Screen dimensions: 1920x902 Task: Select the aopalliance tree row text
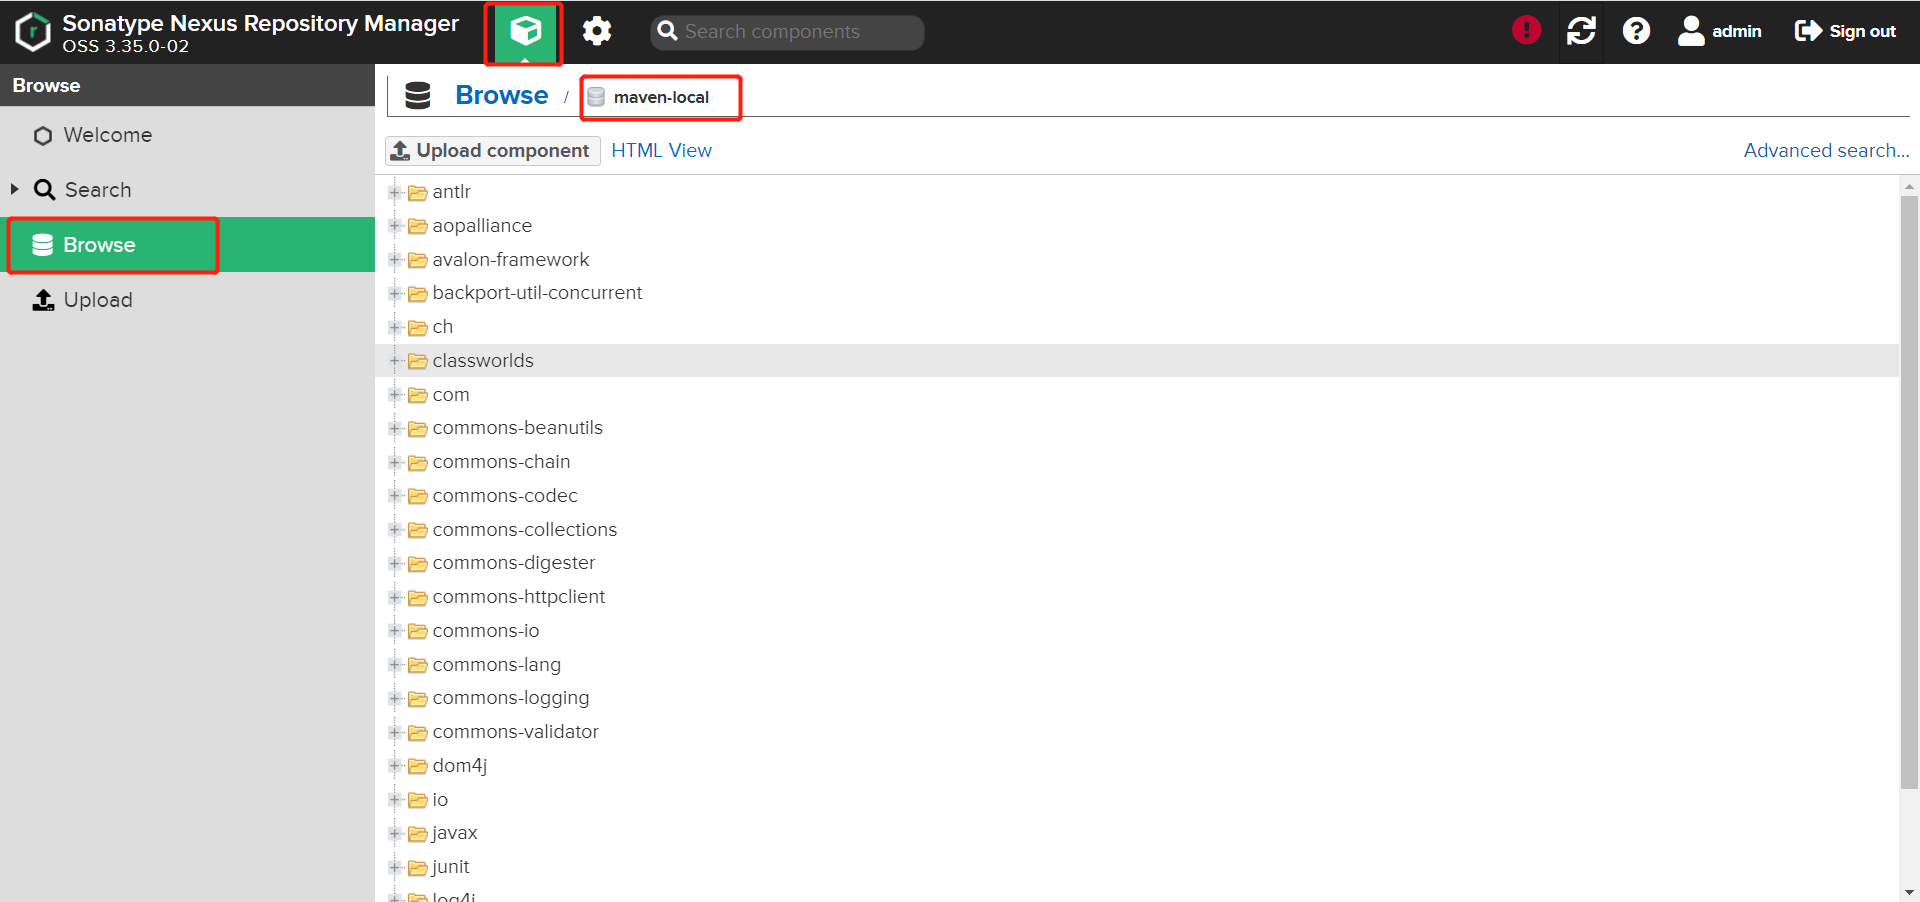482,225
